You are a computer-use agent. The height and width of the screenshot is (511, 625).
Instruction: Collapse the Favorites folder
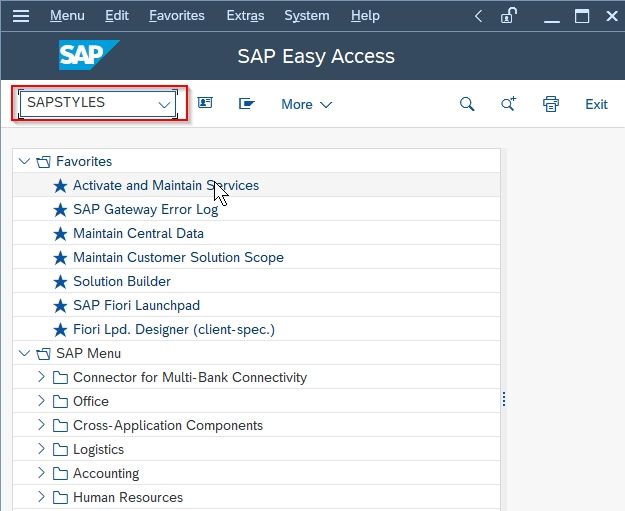click(24, 161)
